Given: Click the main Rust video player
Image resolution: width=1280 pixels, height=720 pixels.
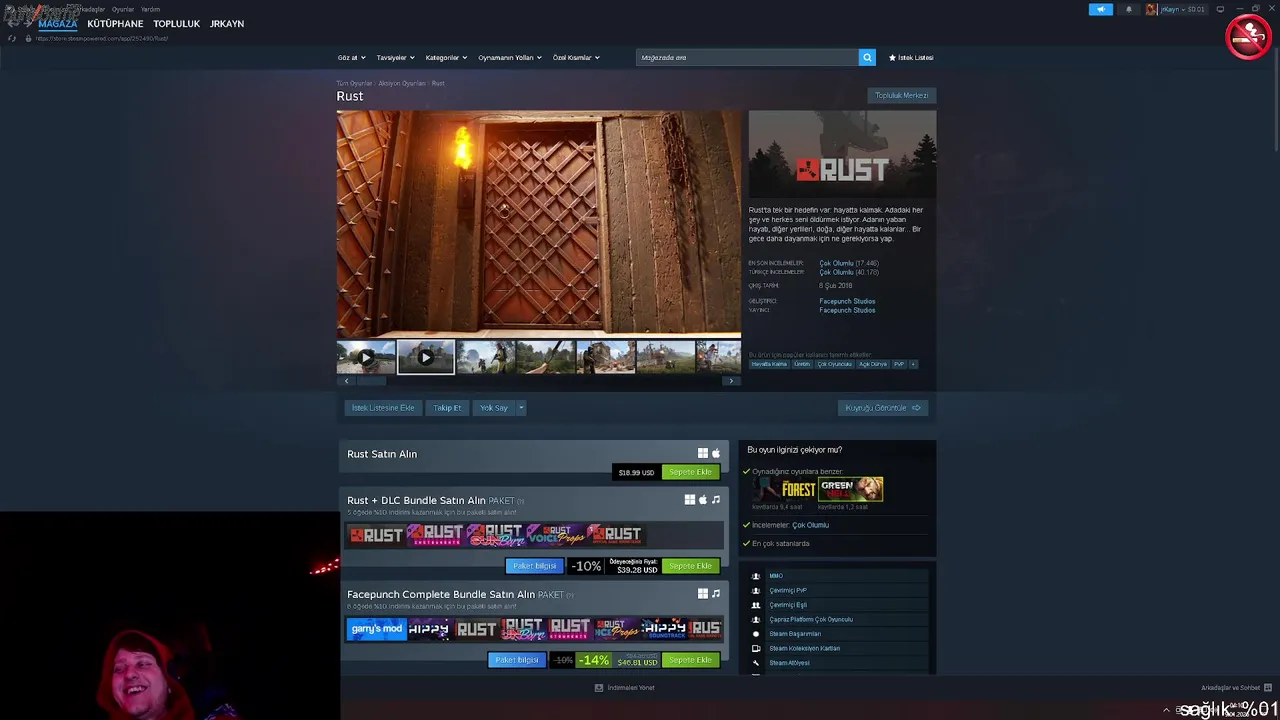Looking at the screenshot, I should (x=539, y=224).
